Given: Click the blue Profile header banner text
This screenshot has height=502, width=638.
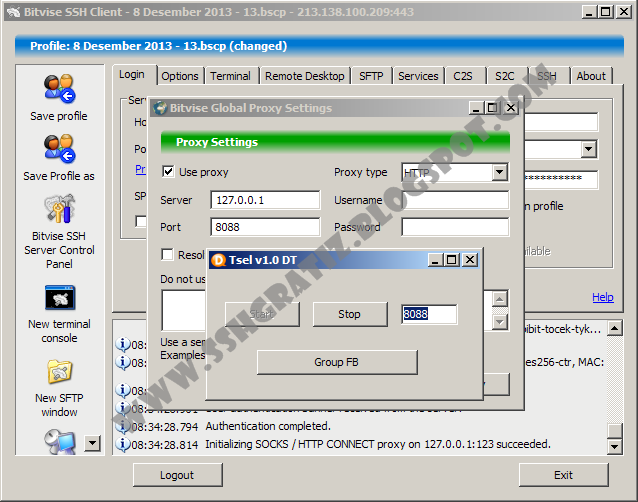Looking at the screenshot, I should tap(159, 46).
